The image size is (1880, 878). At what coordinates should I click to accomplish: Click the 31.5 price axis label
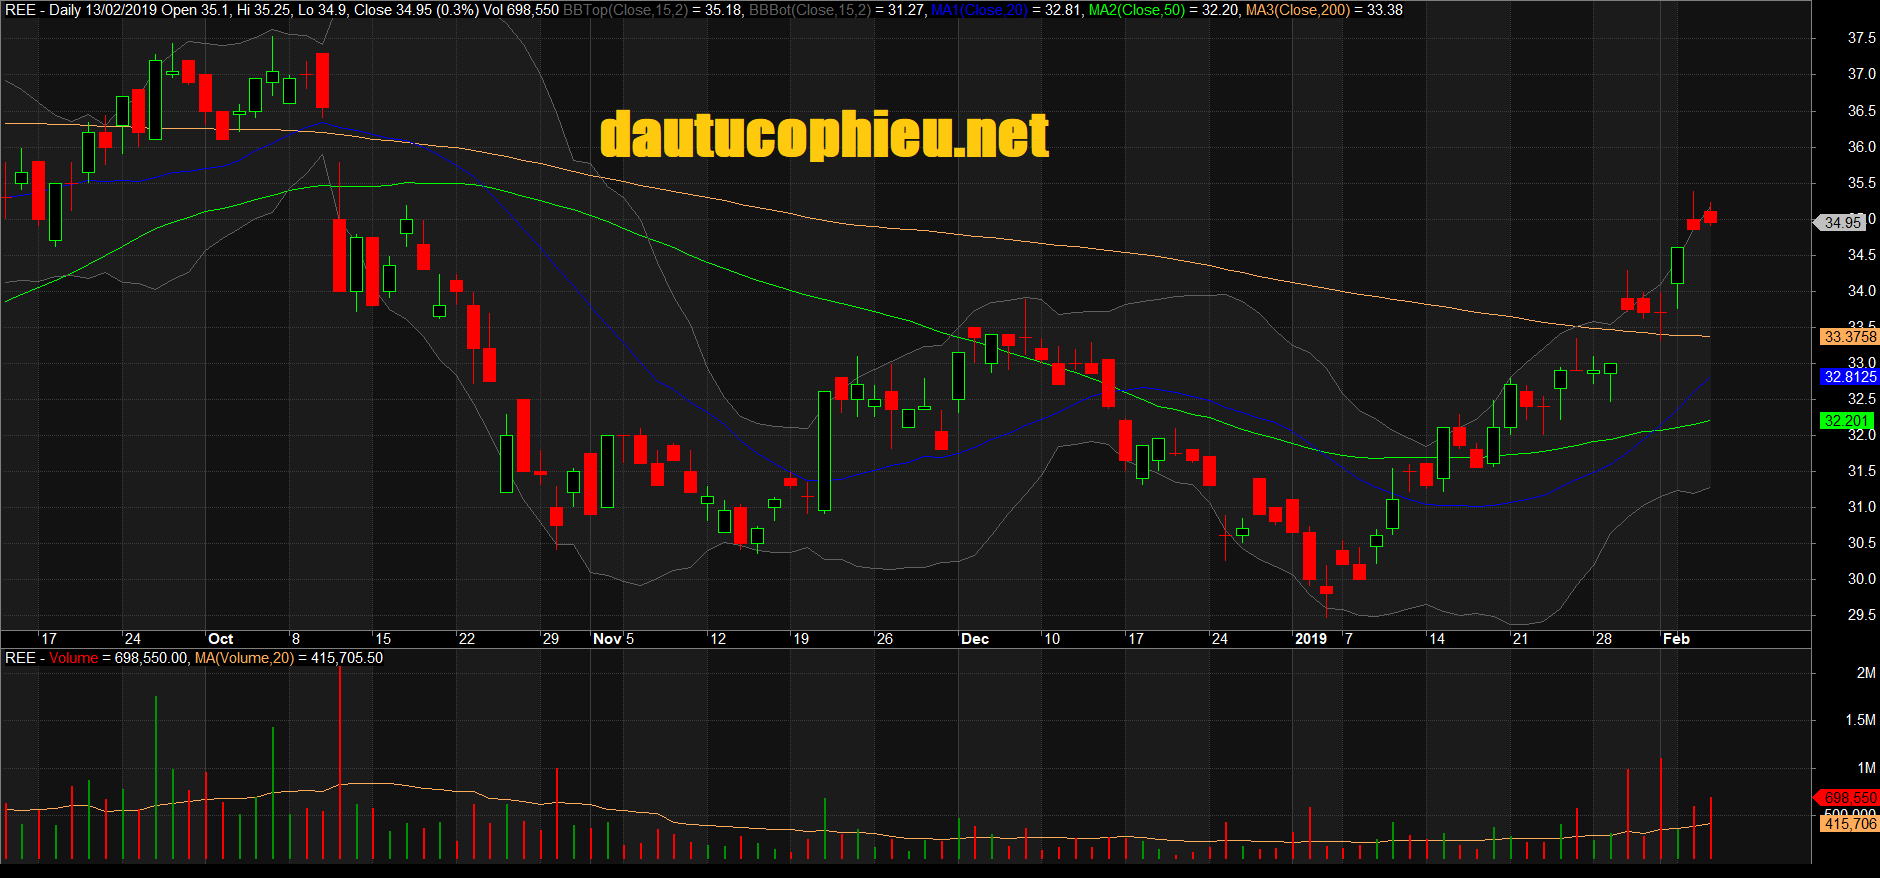[x=1861, y=471]
